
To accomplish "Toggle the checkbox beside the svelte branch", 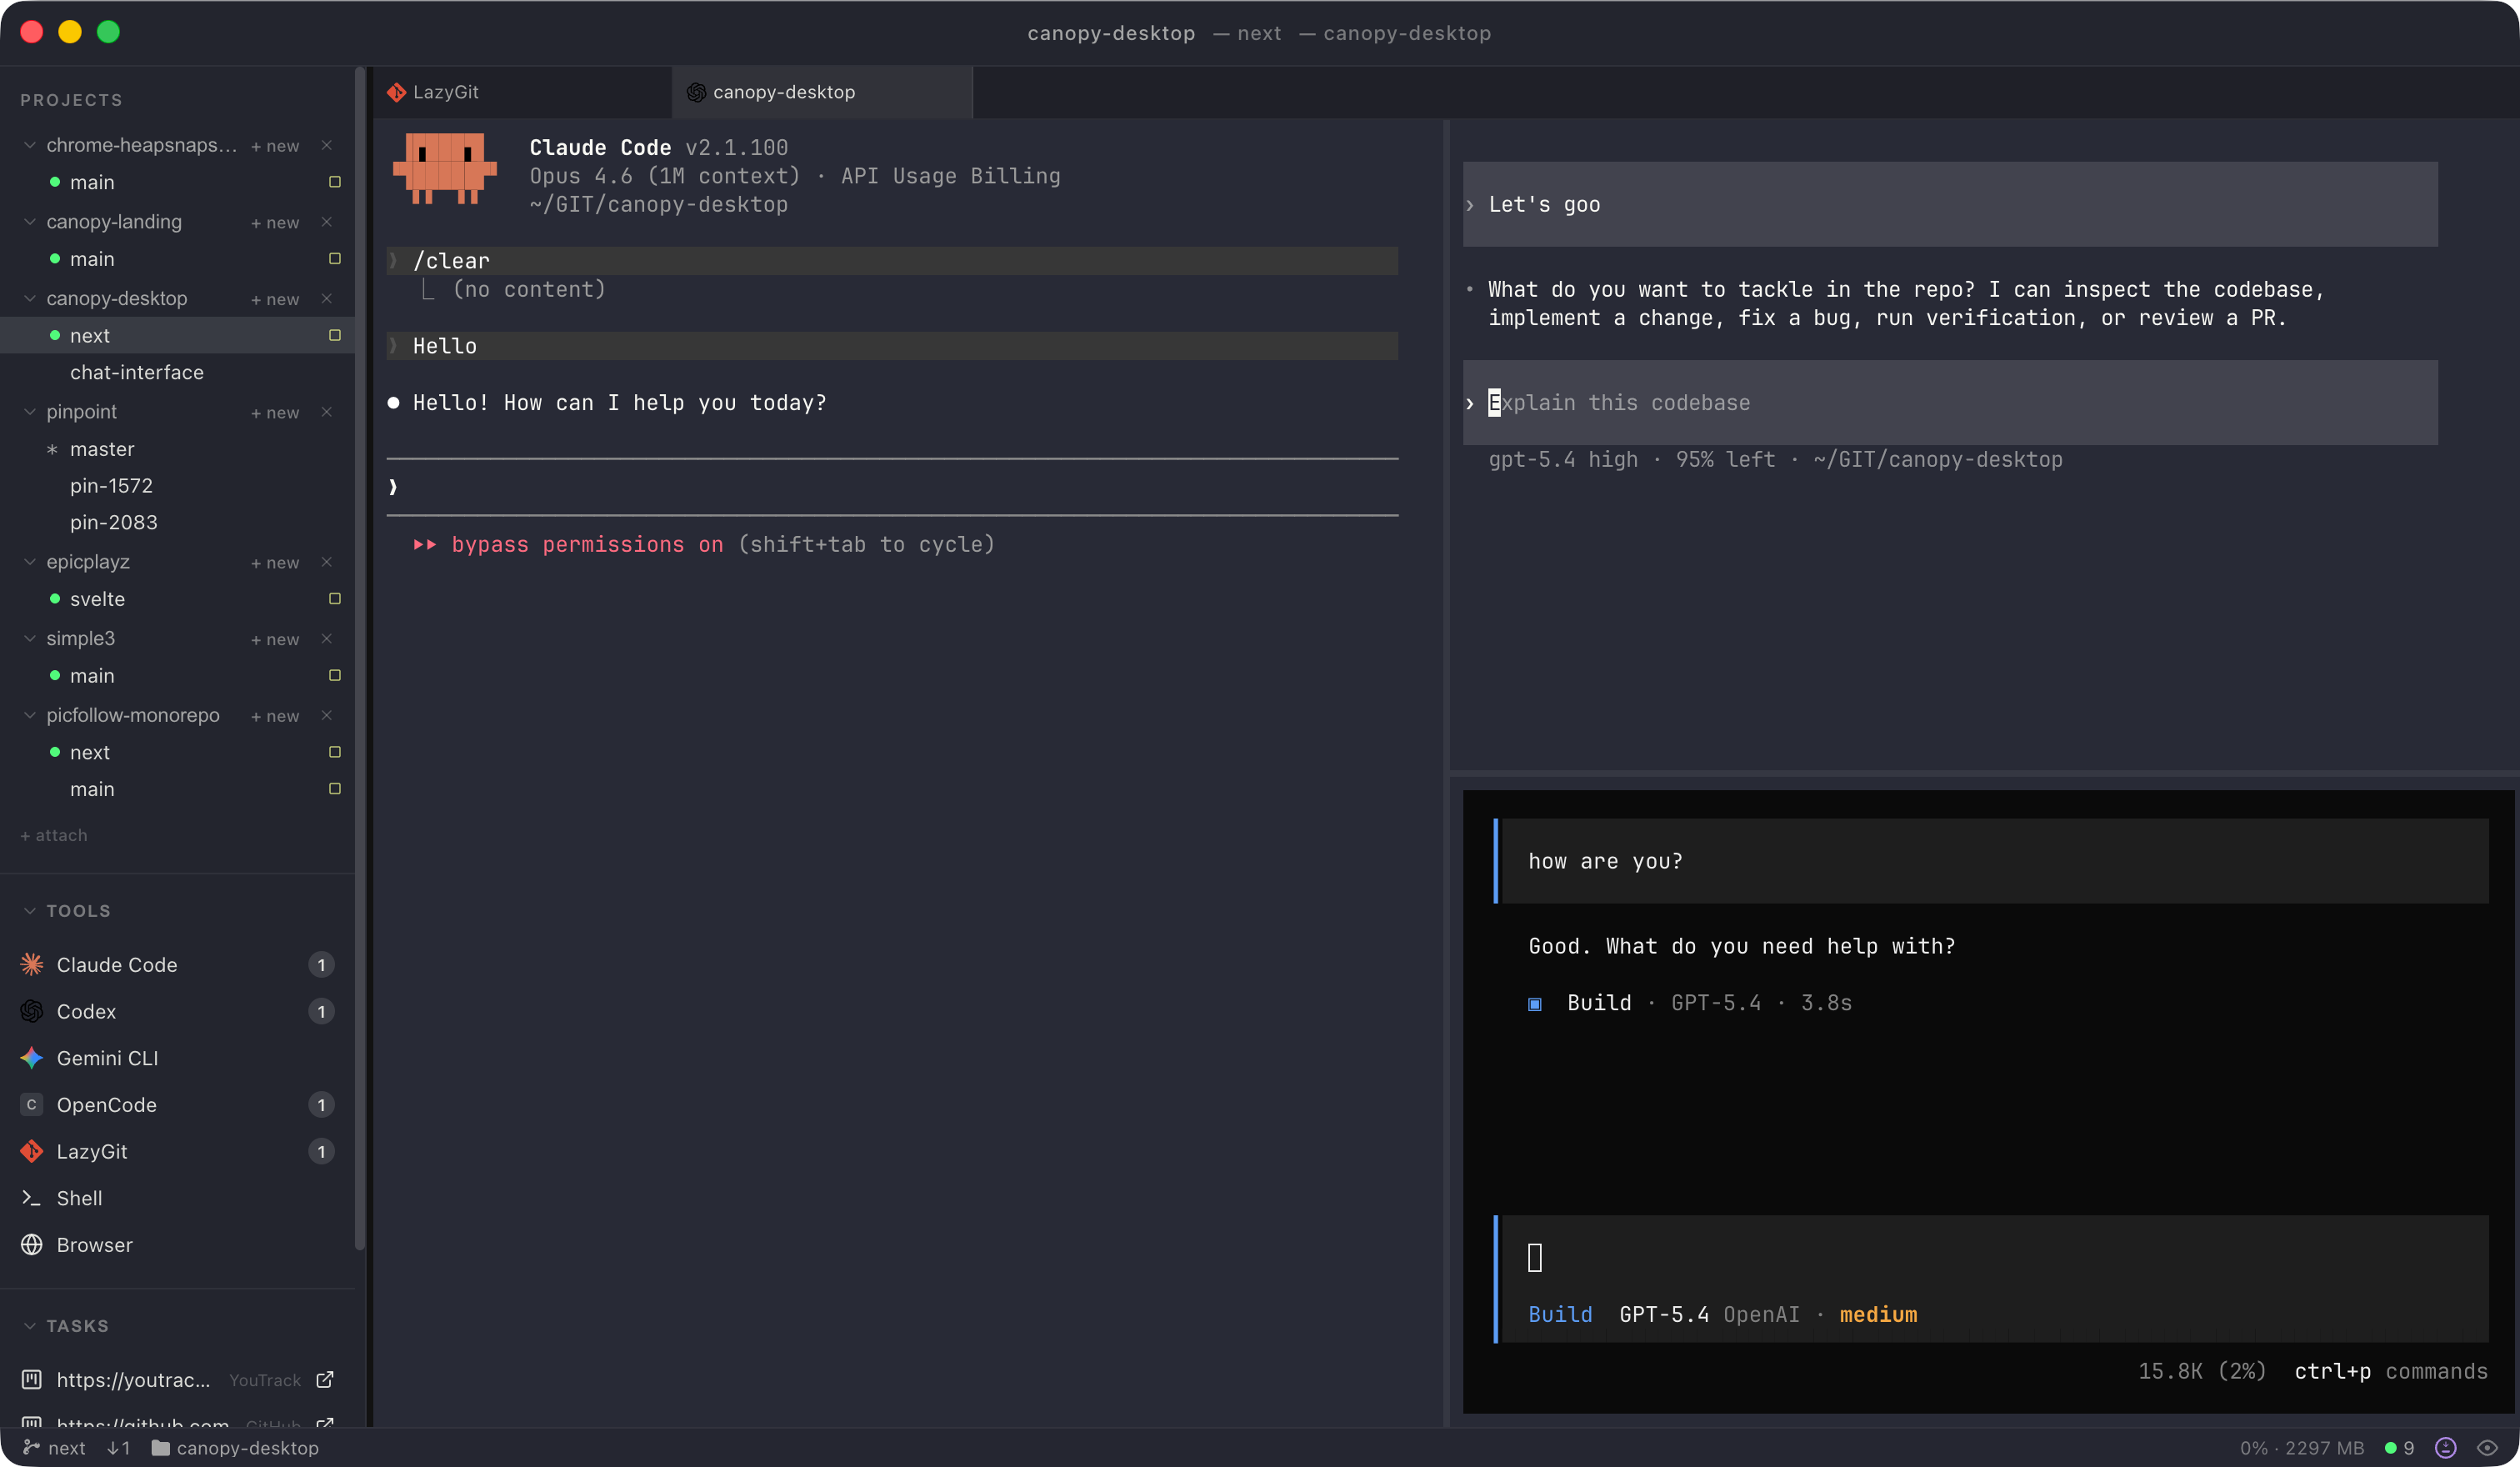I will pos(334,598).
